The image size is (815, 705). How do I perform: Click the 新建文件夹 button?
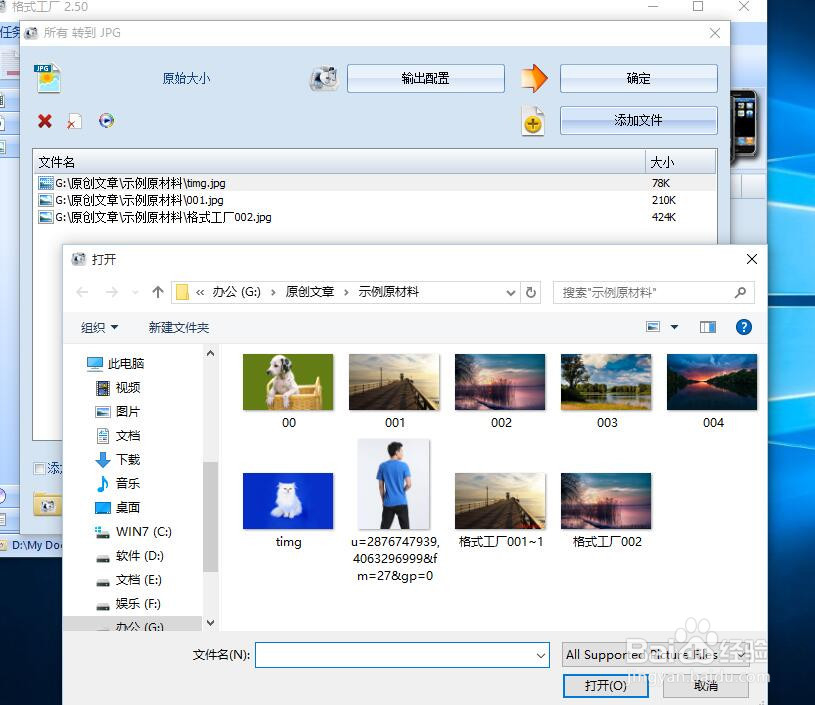click(177, 327)
